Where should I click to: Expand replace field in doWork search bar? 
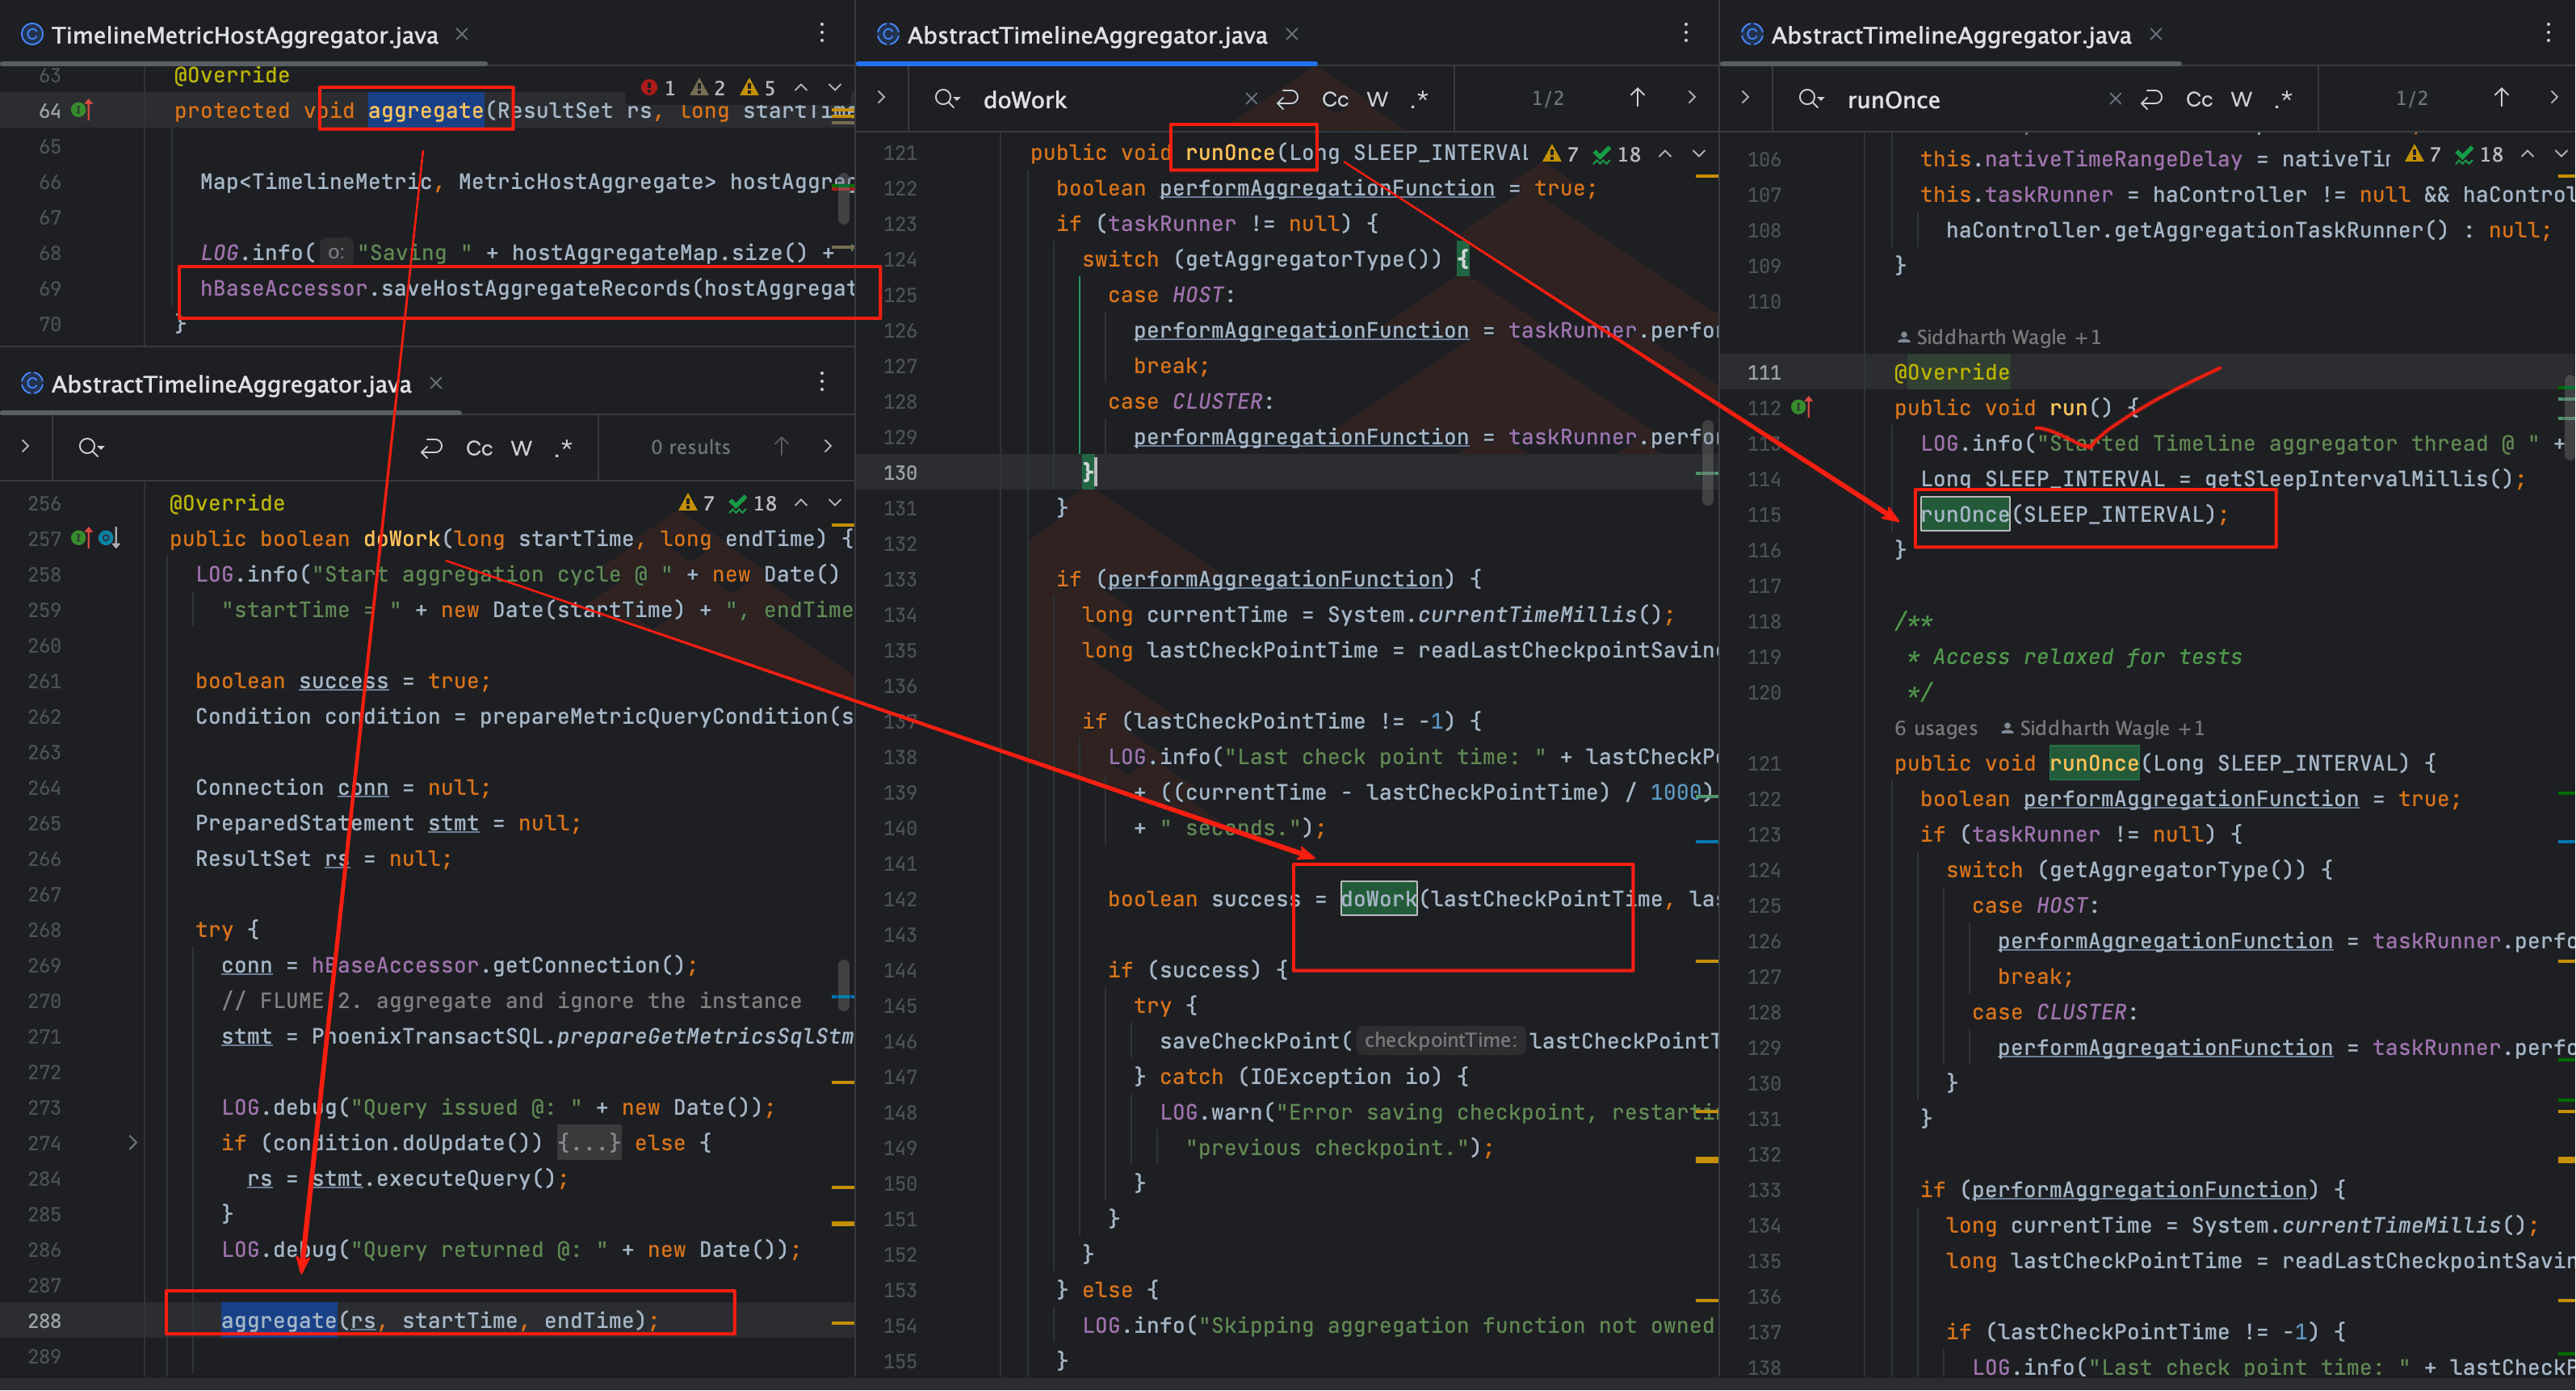click(881, 97)
